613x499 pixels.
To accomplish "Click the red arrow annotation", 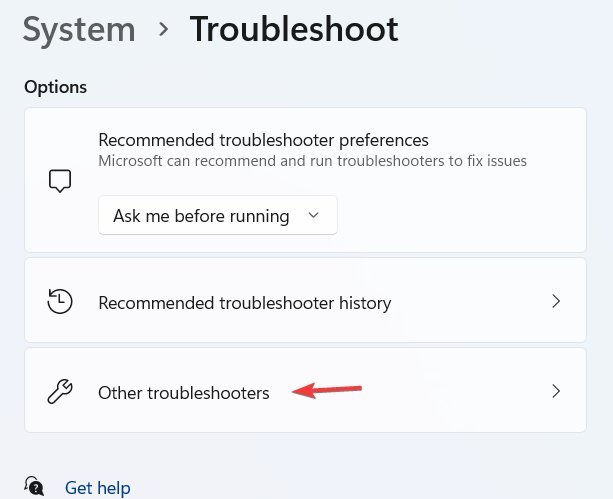I will pyautogui.click(x=327, y=390).
